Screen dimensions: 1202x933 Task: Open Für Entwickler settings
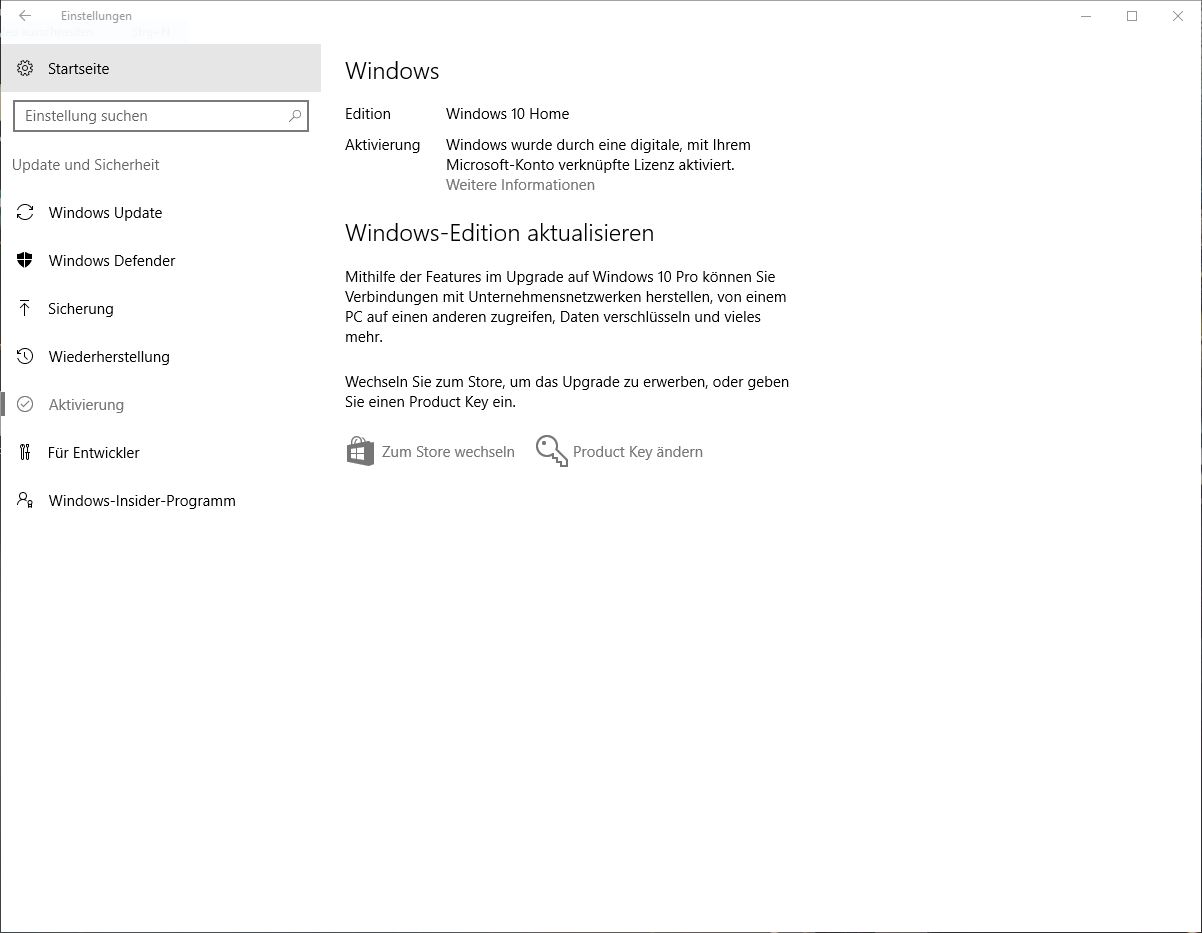tap(160, 453)
